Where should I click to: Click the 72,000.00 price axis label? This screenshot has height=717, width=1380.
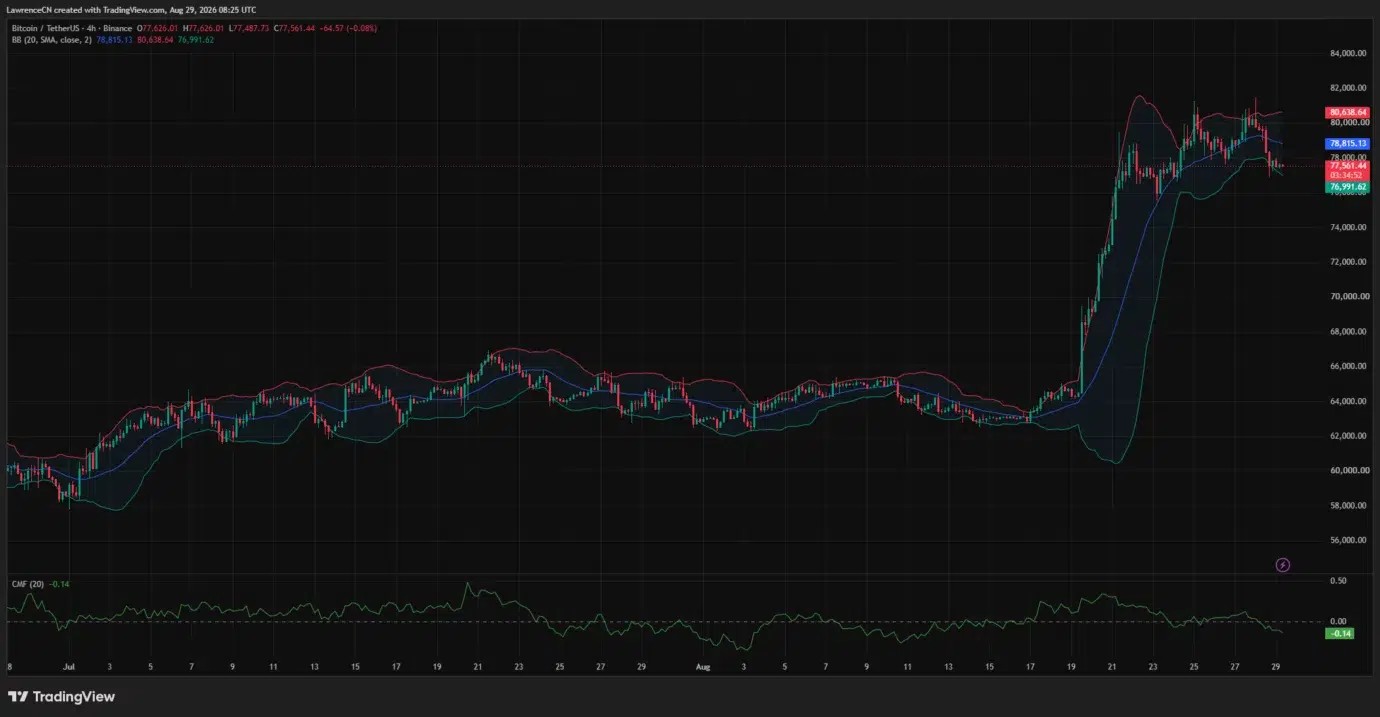pos(1348,262)
